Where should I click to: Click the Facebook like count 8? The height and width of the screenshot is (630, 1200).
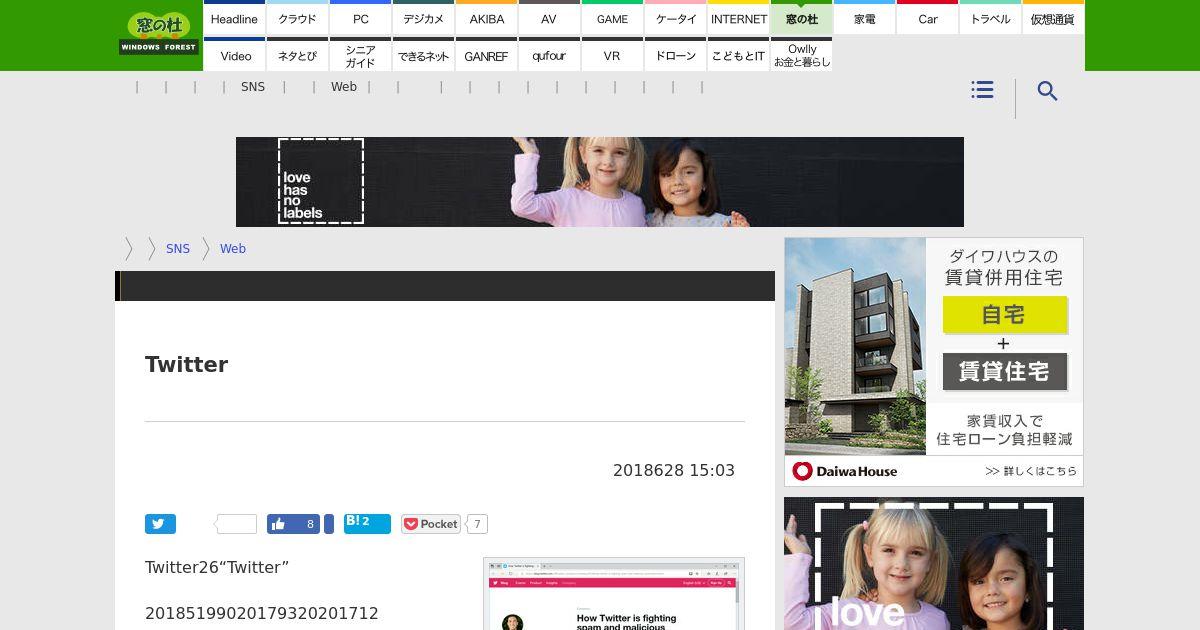click(x=310, y=524)
